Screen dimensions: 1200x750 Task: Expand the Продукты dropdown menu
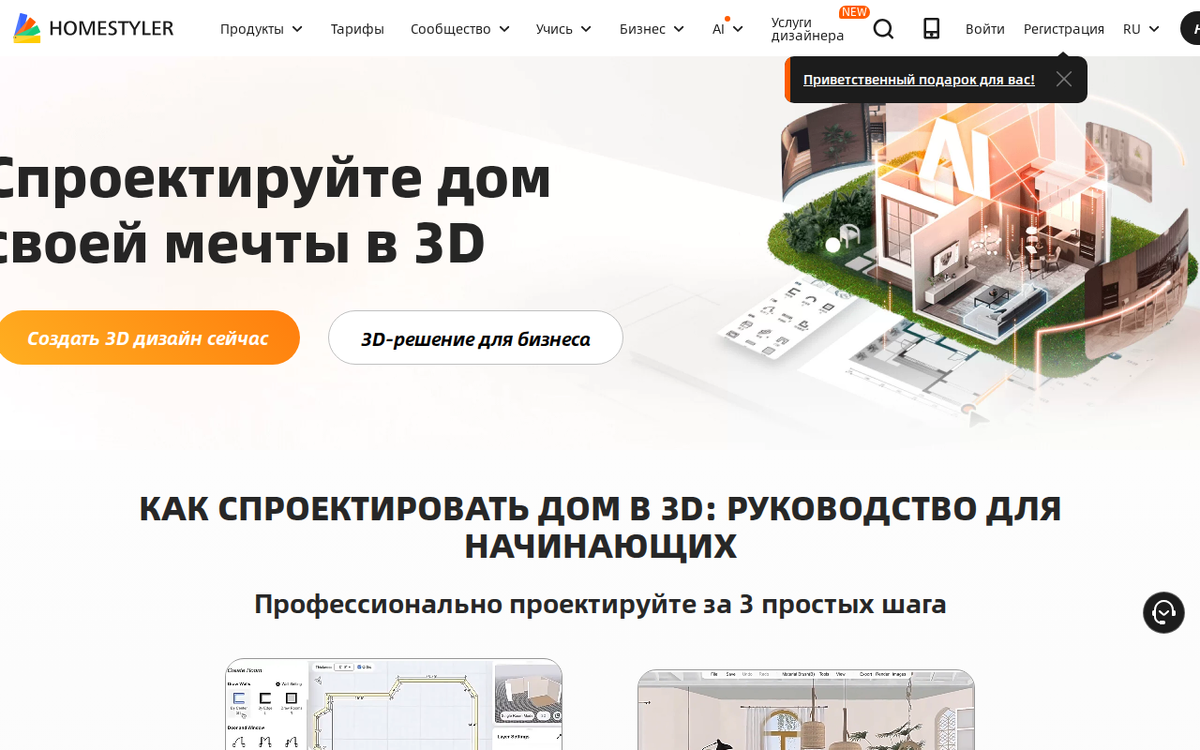(x=261, y=29)
